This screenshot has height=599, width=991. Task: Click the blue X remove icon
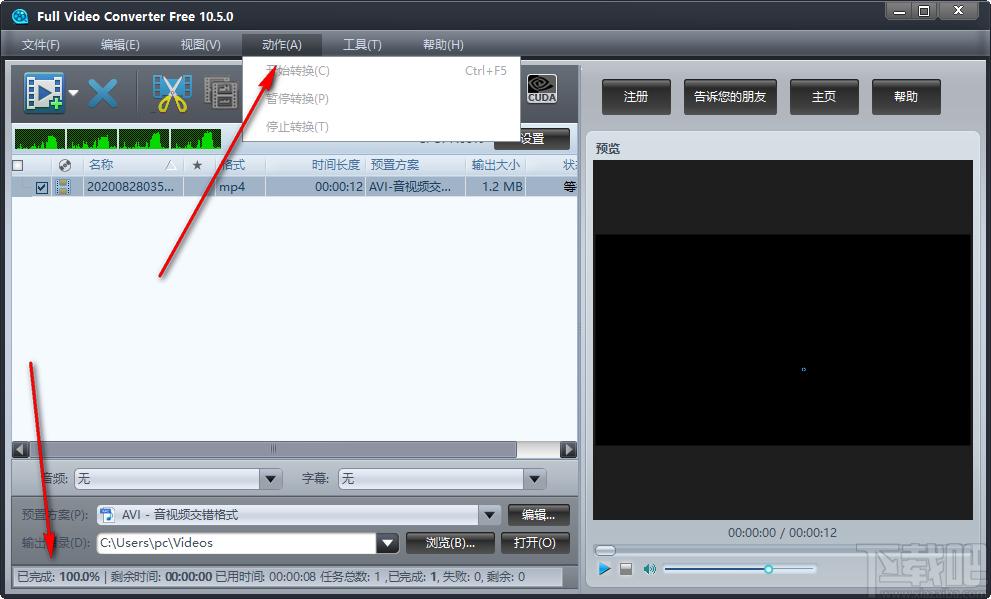point(102,94)
